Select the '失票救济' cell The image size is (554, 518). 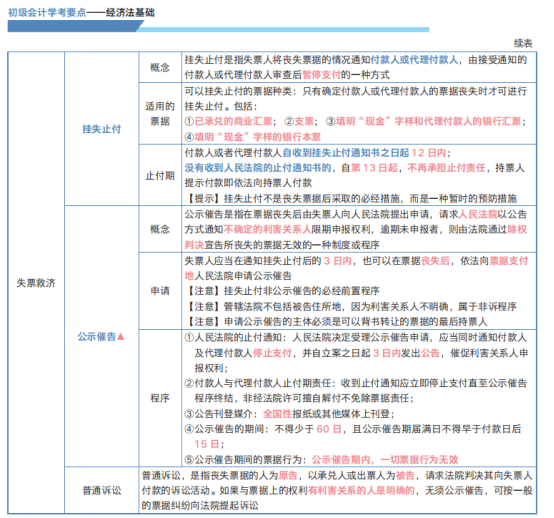coord(36,283)
